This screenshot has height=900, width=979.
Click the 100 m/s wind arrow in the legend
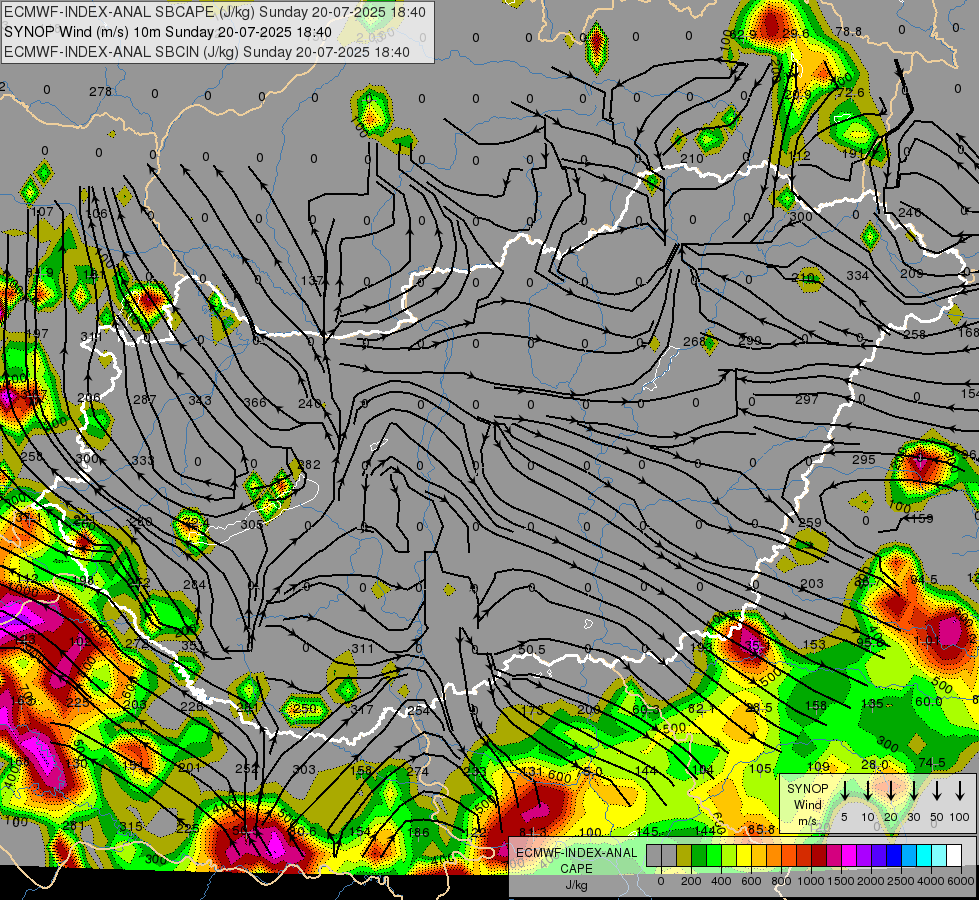960,791
